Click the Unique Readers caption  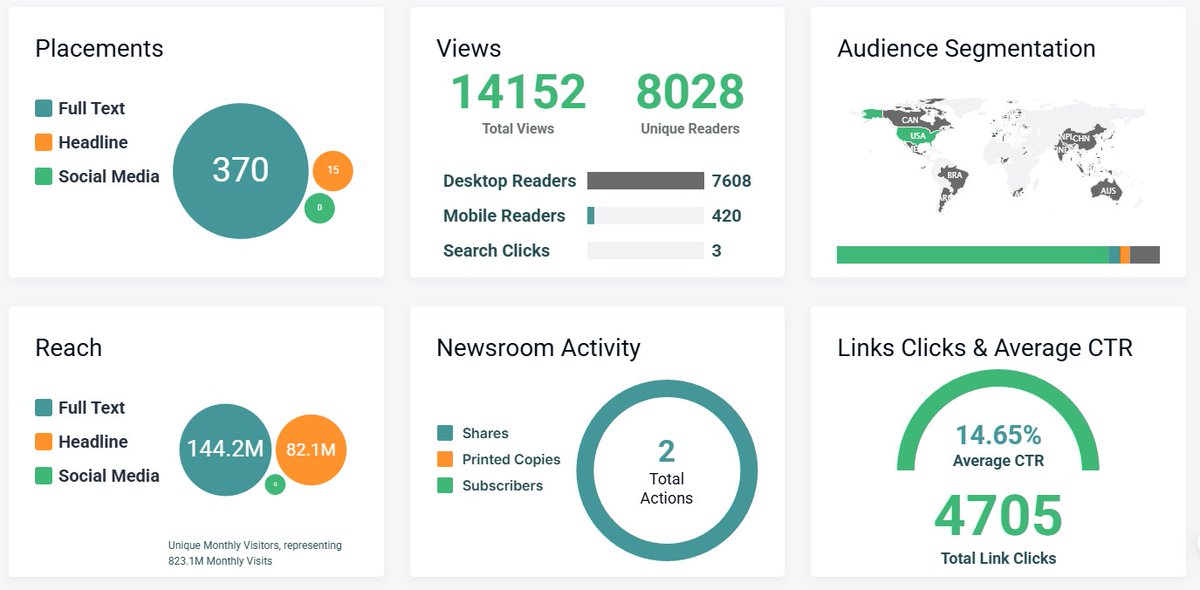tap(690, 128)
